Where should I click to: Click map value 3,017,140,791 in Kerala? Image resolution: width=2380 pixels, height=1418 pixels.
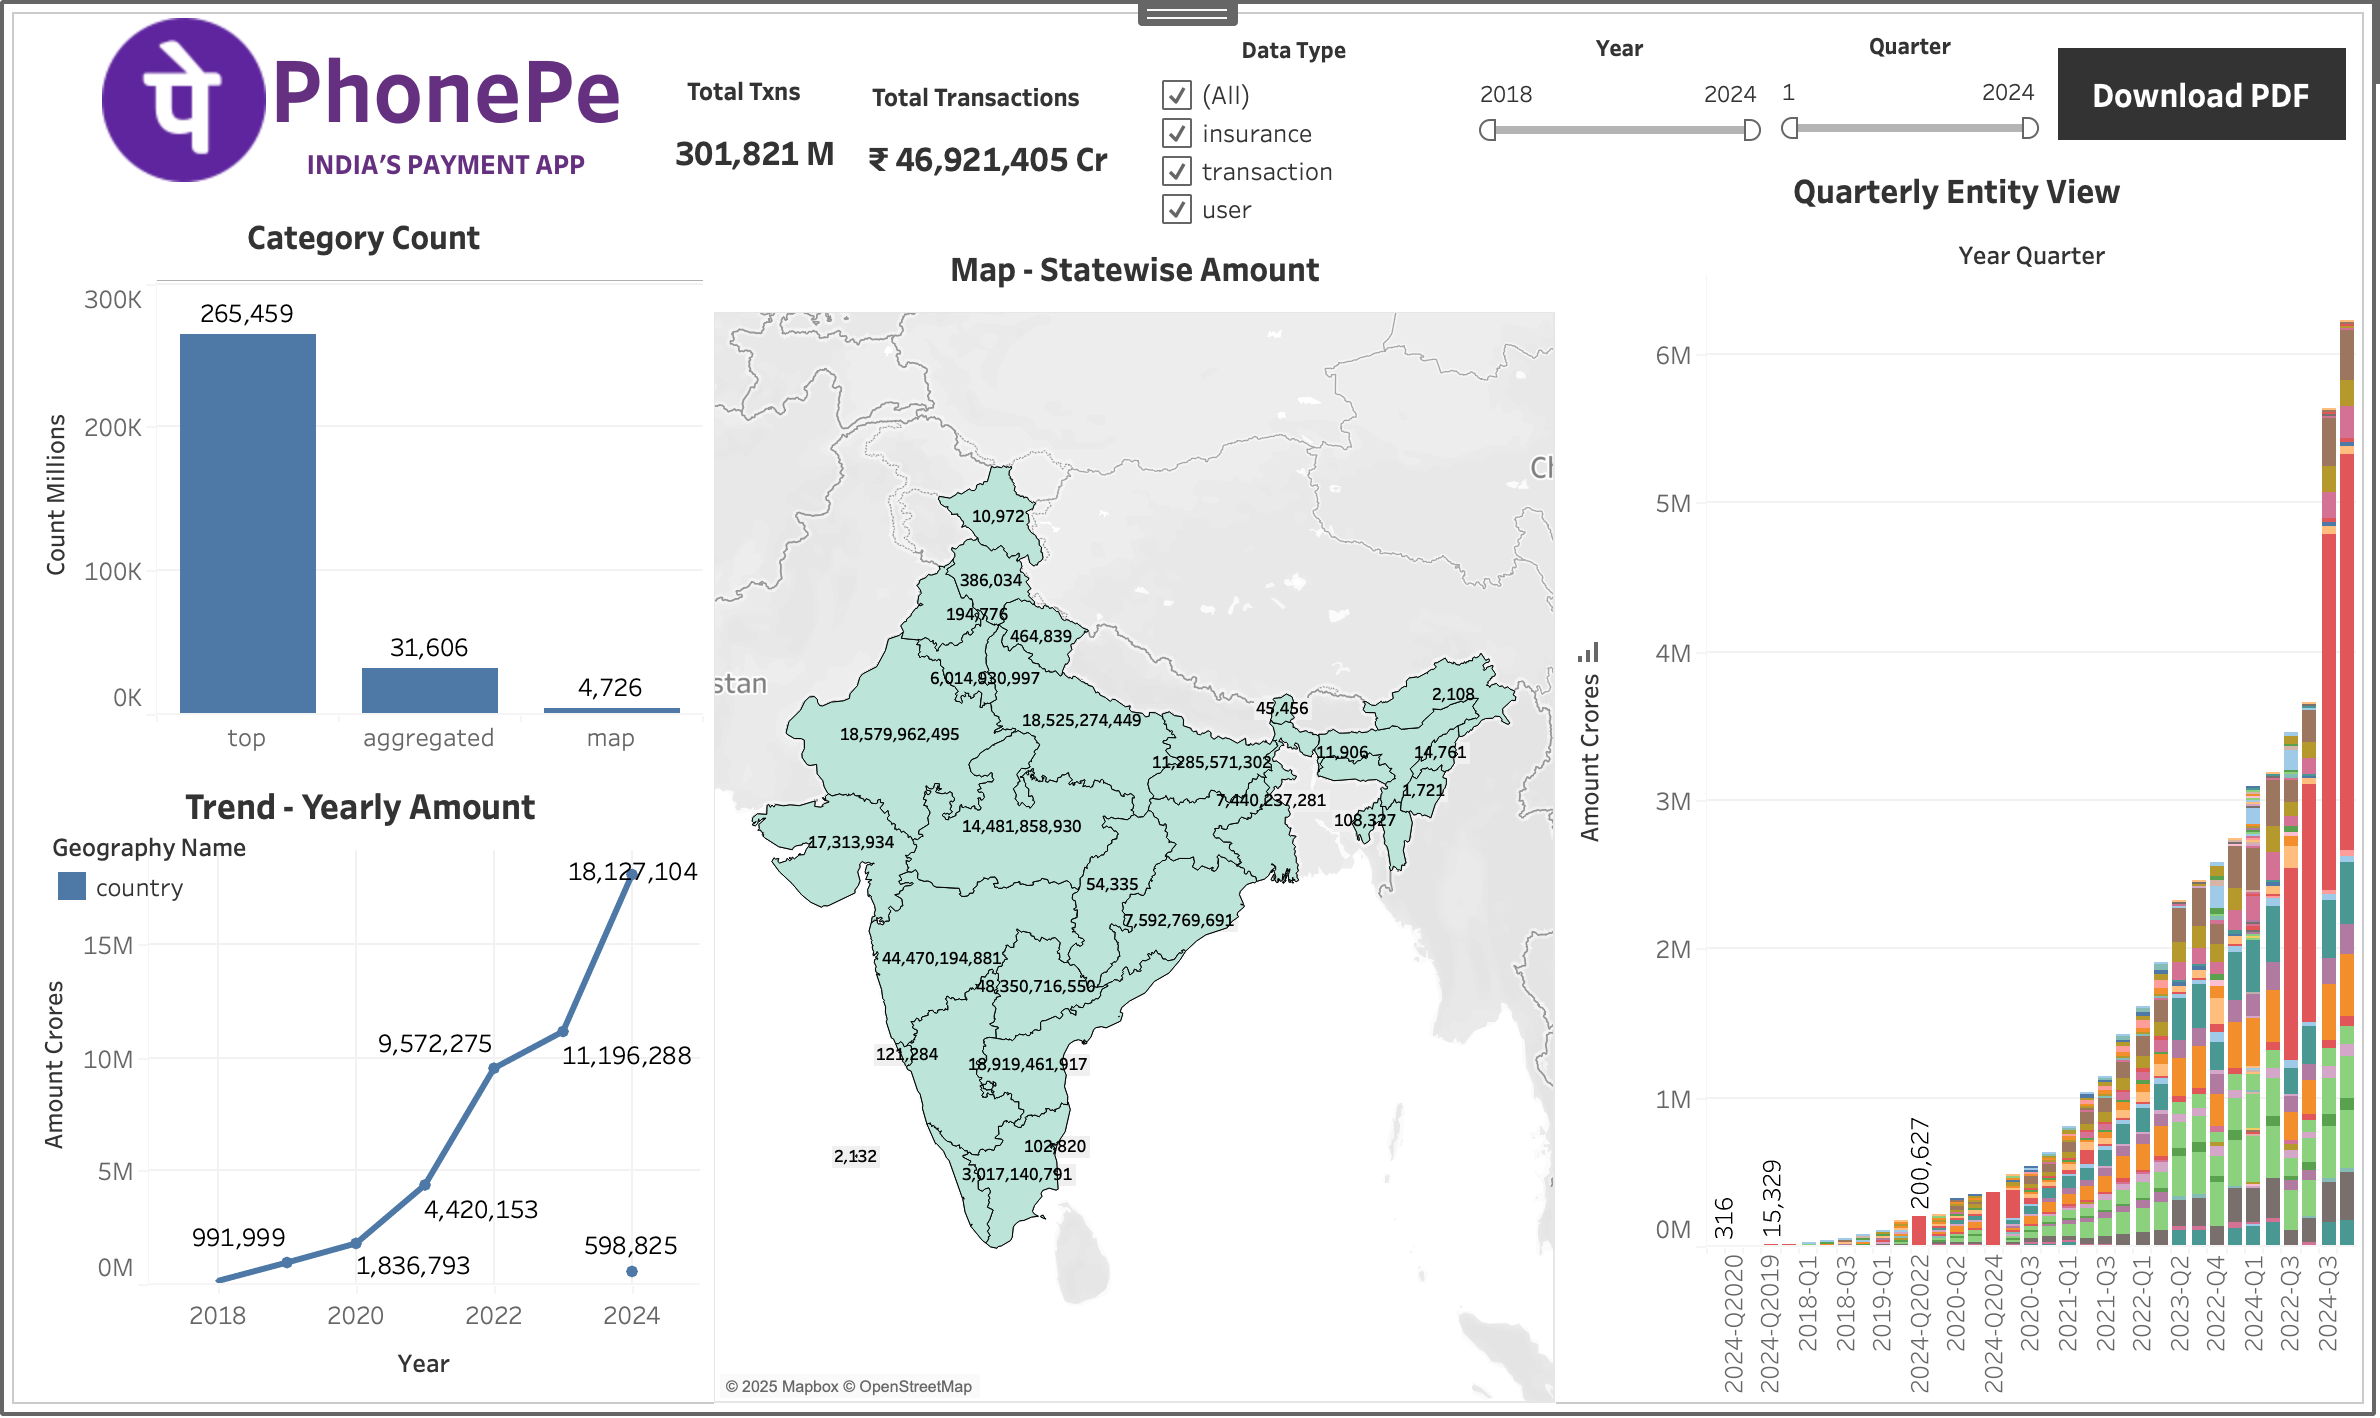point(1016,1174)
